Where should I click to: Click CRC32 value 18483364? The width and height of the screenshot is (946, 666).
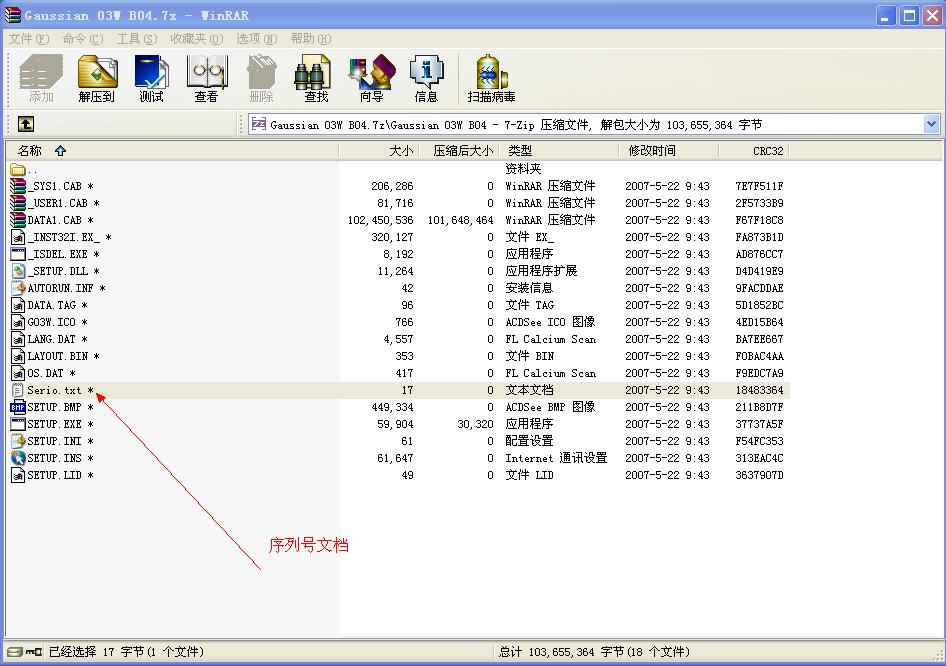tap(759, 390)
